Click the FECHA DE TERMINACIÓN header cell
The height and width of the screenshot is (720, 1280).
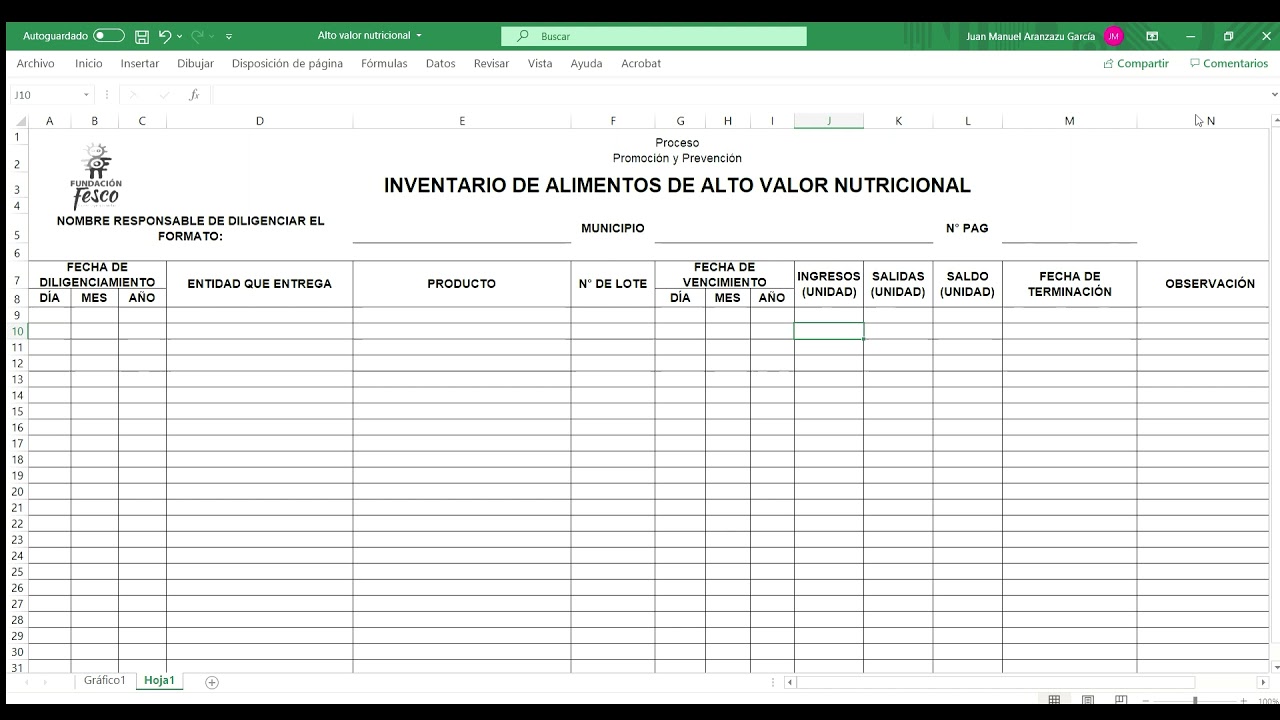point(1070,284)
